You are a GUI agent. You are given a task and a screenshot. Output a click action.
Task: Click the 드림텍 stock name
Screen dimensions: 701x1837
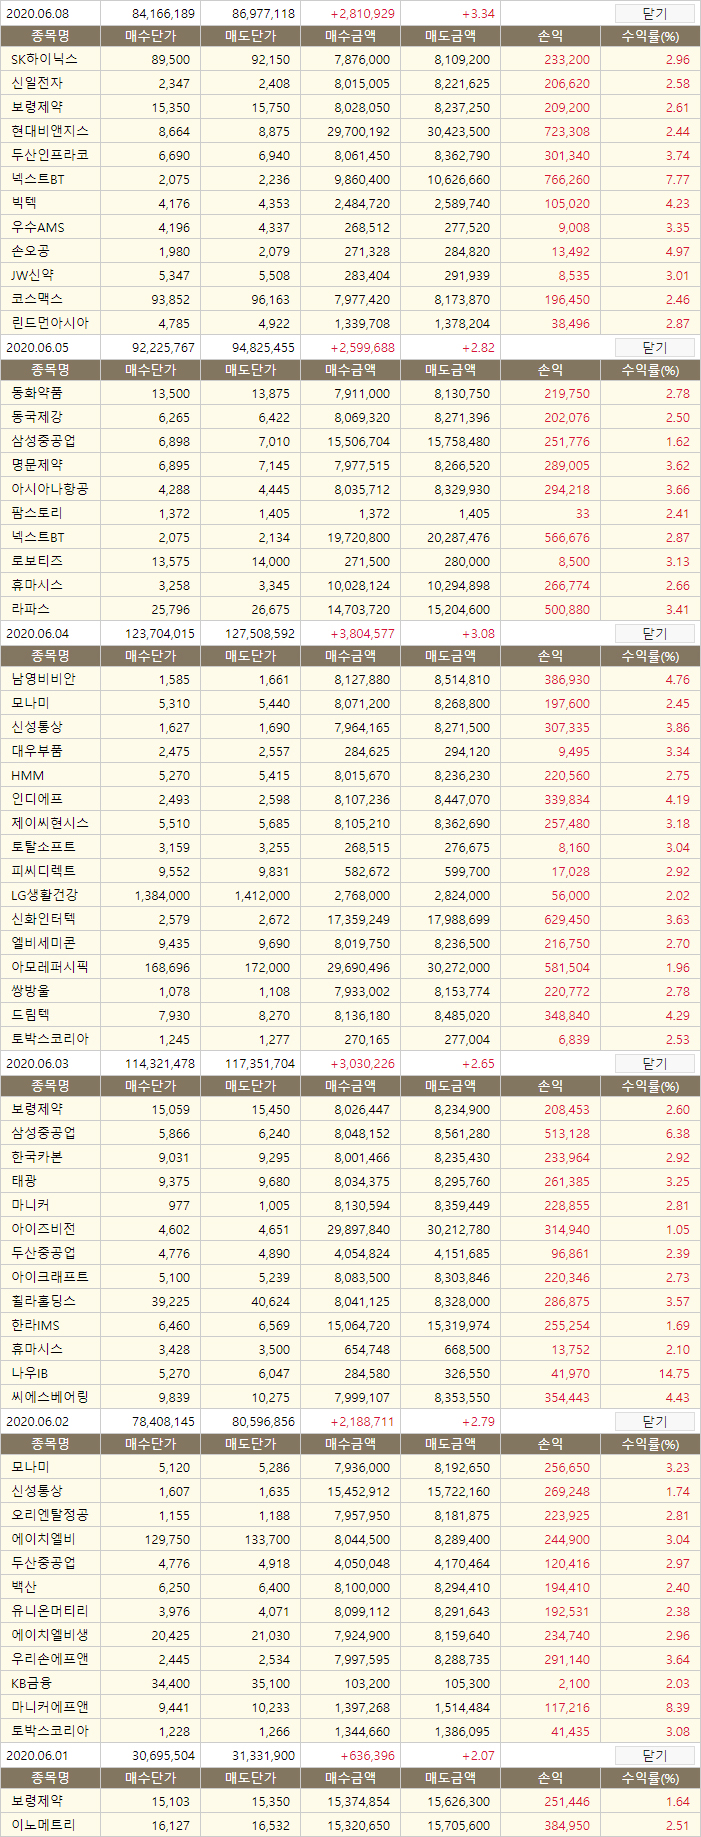30,1016
